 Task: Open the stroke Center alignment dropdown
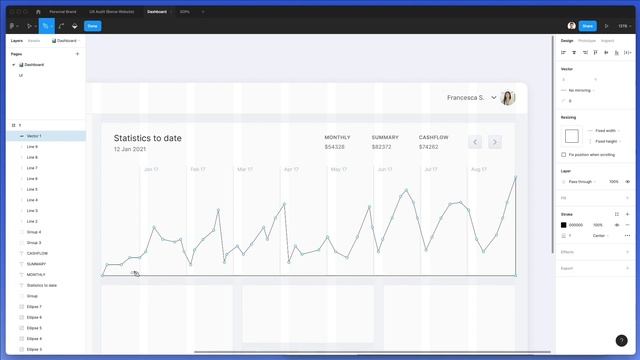click(x=601, y=236)
